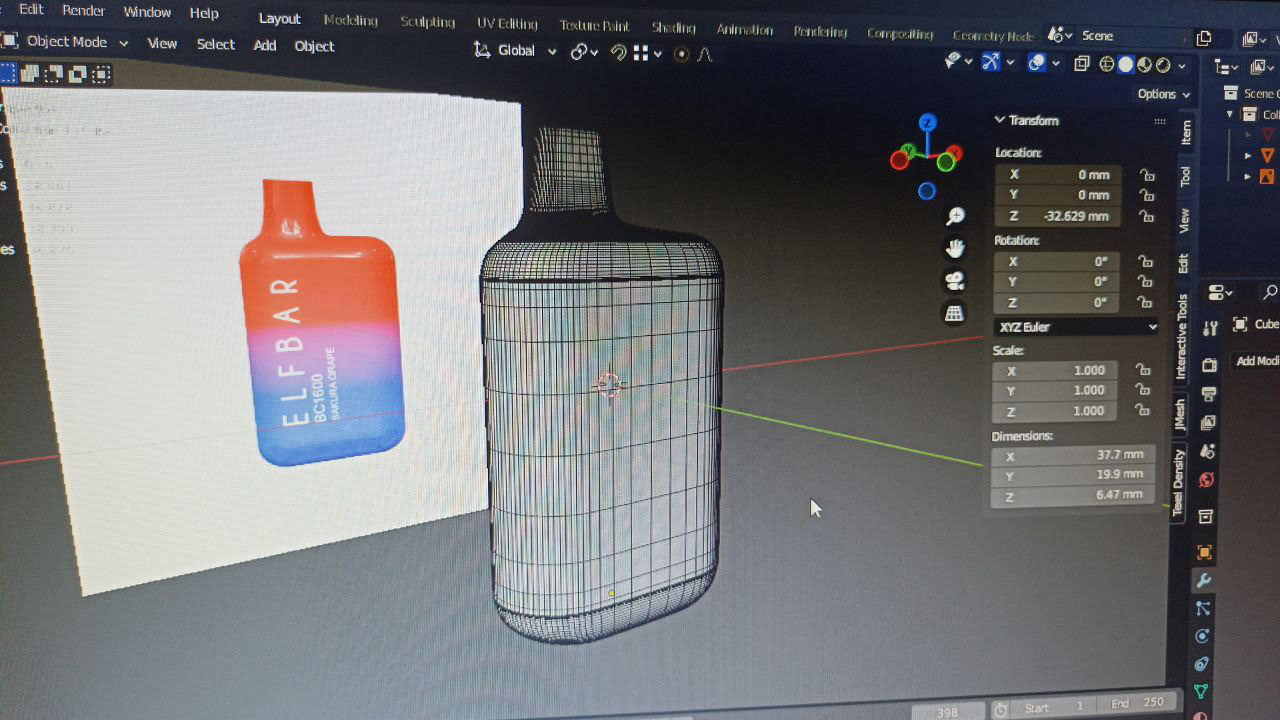Click Location Z value field

(1058, 216)
